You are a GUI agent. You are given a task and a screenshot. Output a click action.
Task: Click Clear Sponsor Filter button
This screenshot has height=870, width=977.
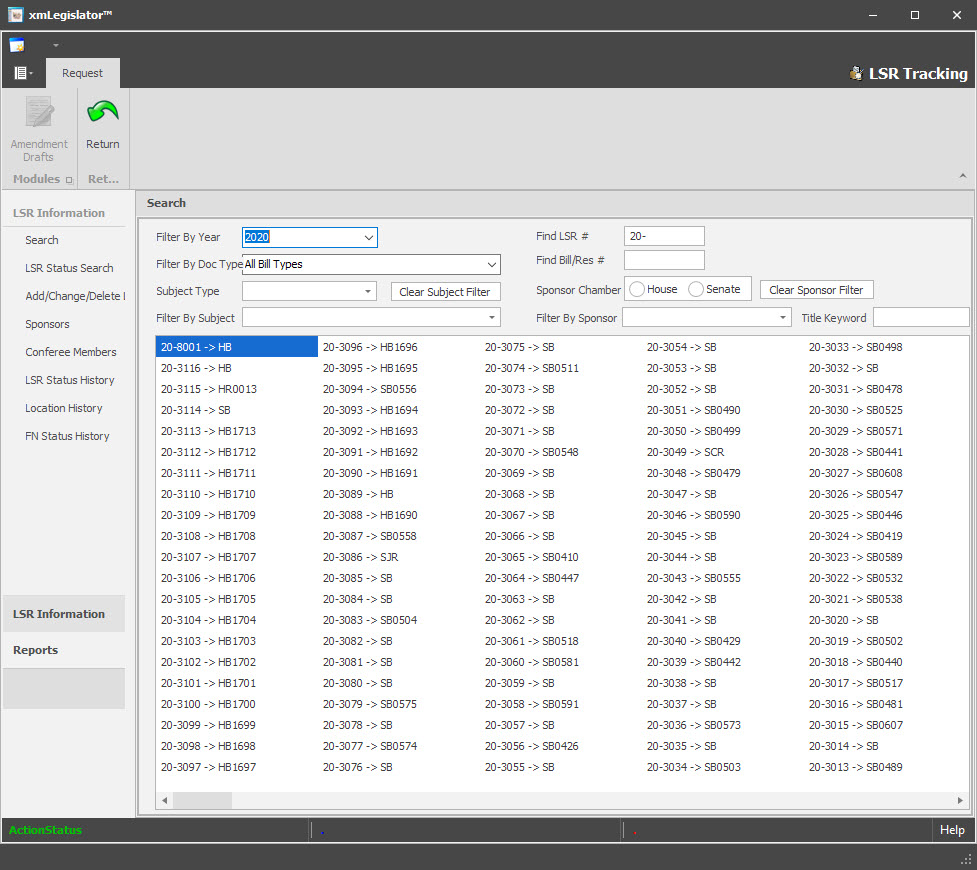[x=816, y=290]
